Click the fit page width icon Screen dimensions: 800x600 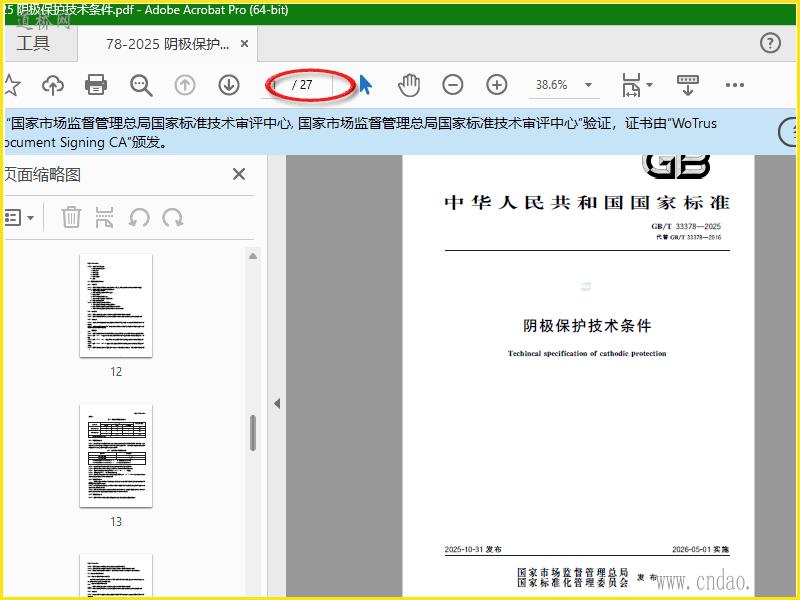tap(631, 85)
